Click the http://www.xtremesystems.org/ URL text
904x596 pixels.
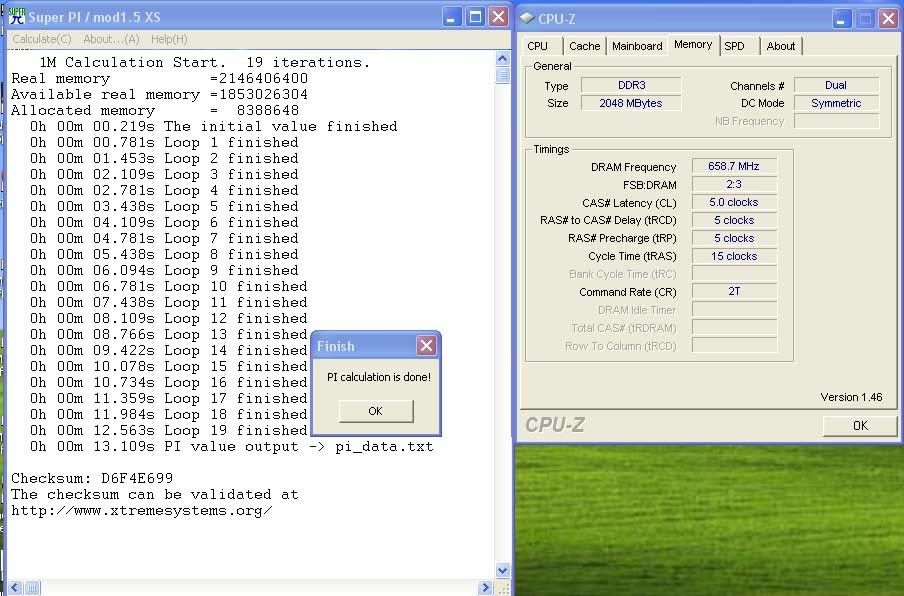(x=141, y=511)
